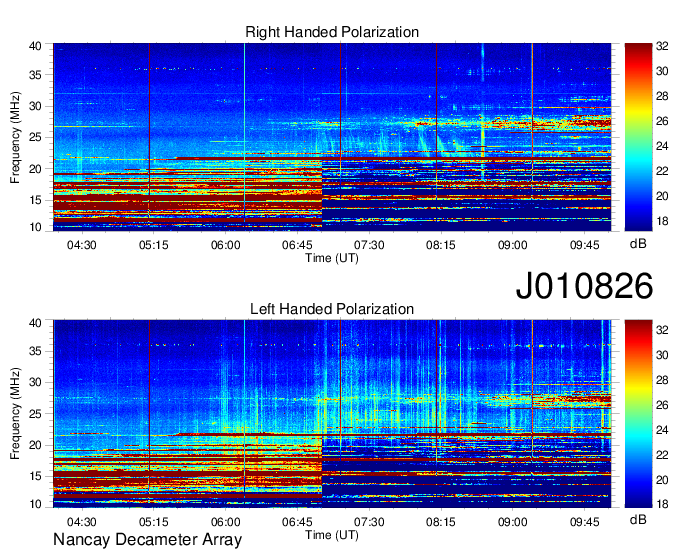This screenshot has width=680, height=552.
Task: Click the 05:15 time tick on the lower plot
Action: click(x=153, y=522)
